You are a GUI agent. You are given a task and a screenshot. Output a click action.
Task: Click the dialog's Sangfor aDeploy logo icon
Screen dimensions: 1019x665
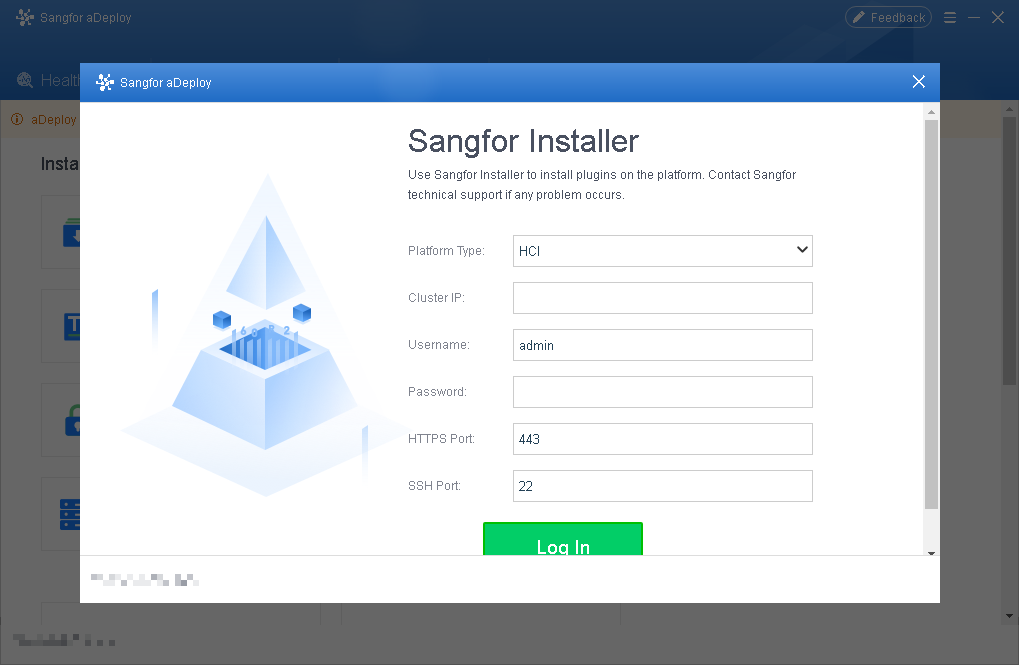point(105,82)
